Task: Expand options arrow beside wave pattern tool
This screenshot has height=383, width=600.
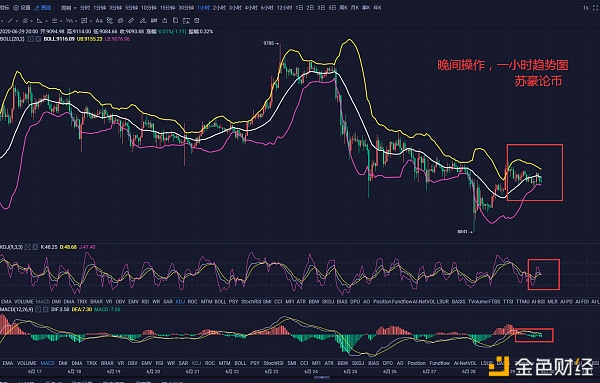Action: point(76,21)
